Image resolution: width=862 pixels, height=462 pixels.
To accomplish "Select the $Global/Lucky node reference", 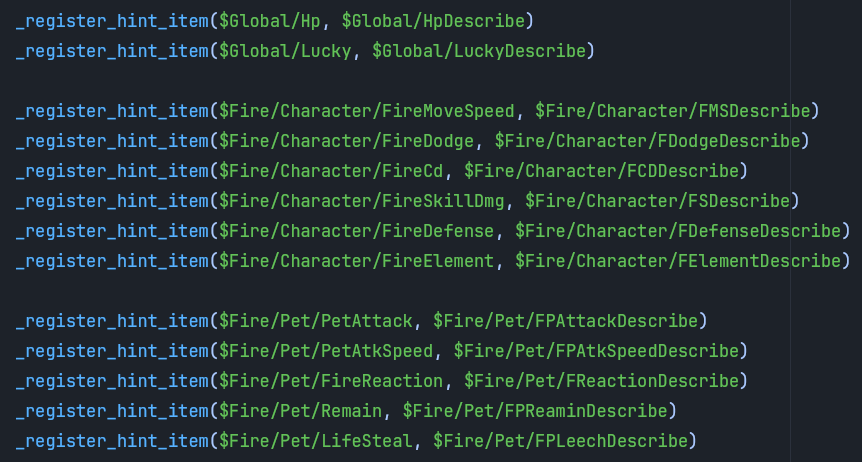I will 285,49.
